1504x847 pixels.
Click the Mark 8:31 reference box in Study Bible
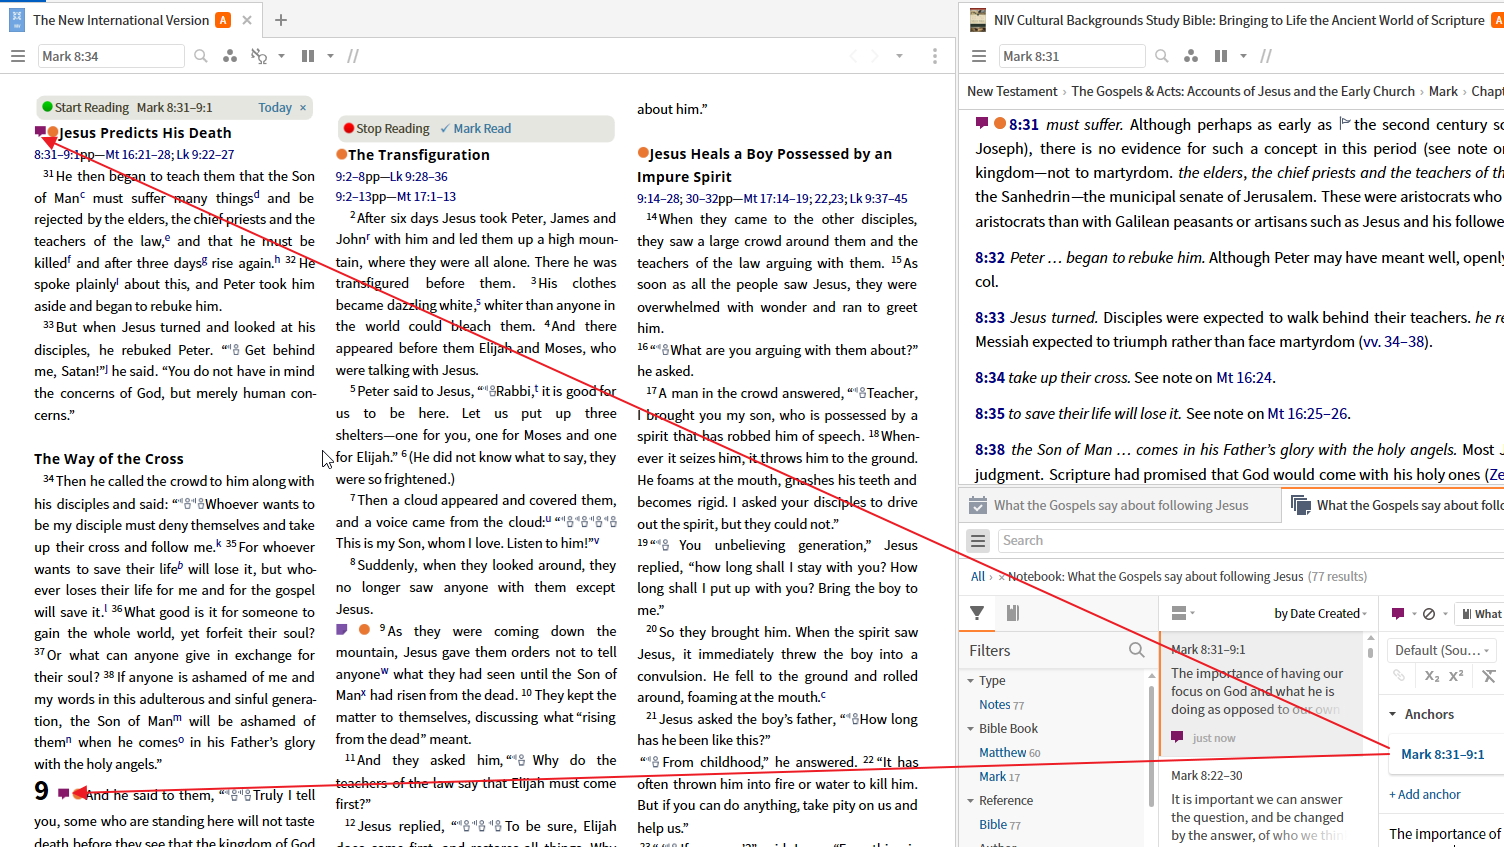[1072, 56]
